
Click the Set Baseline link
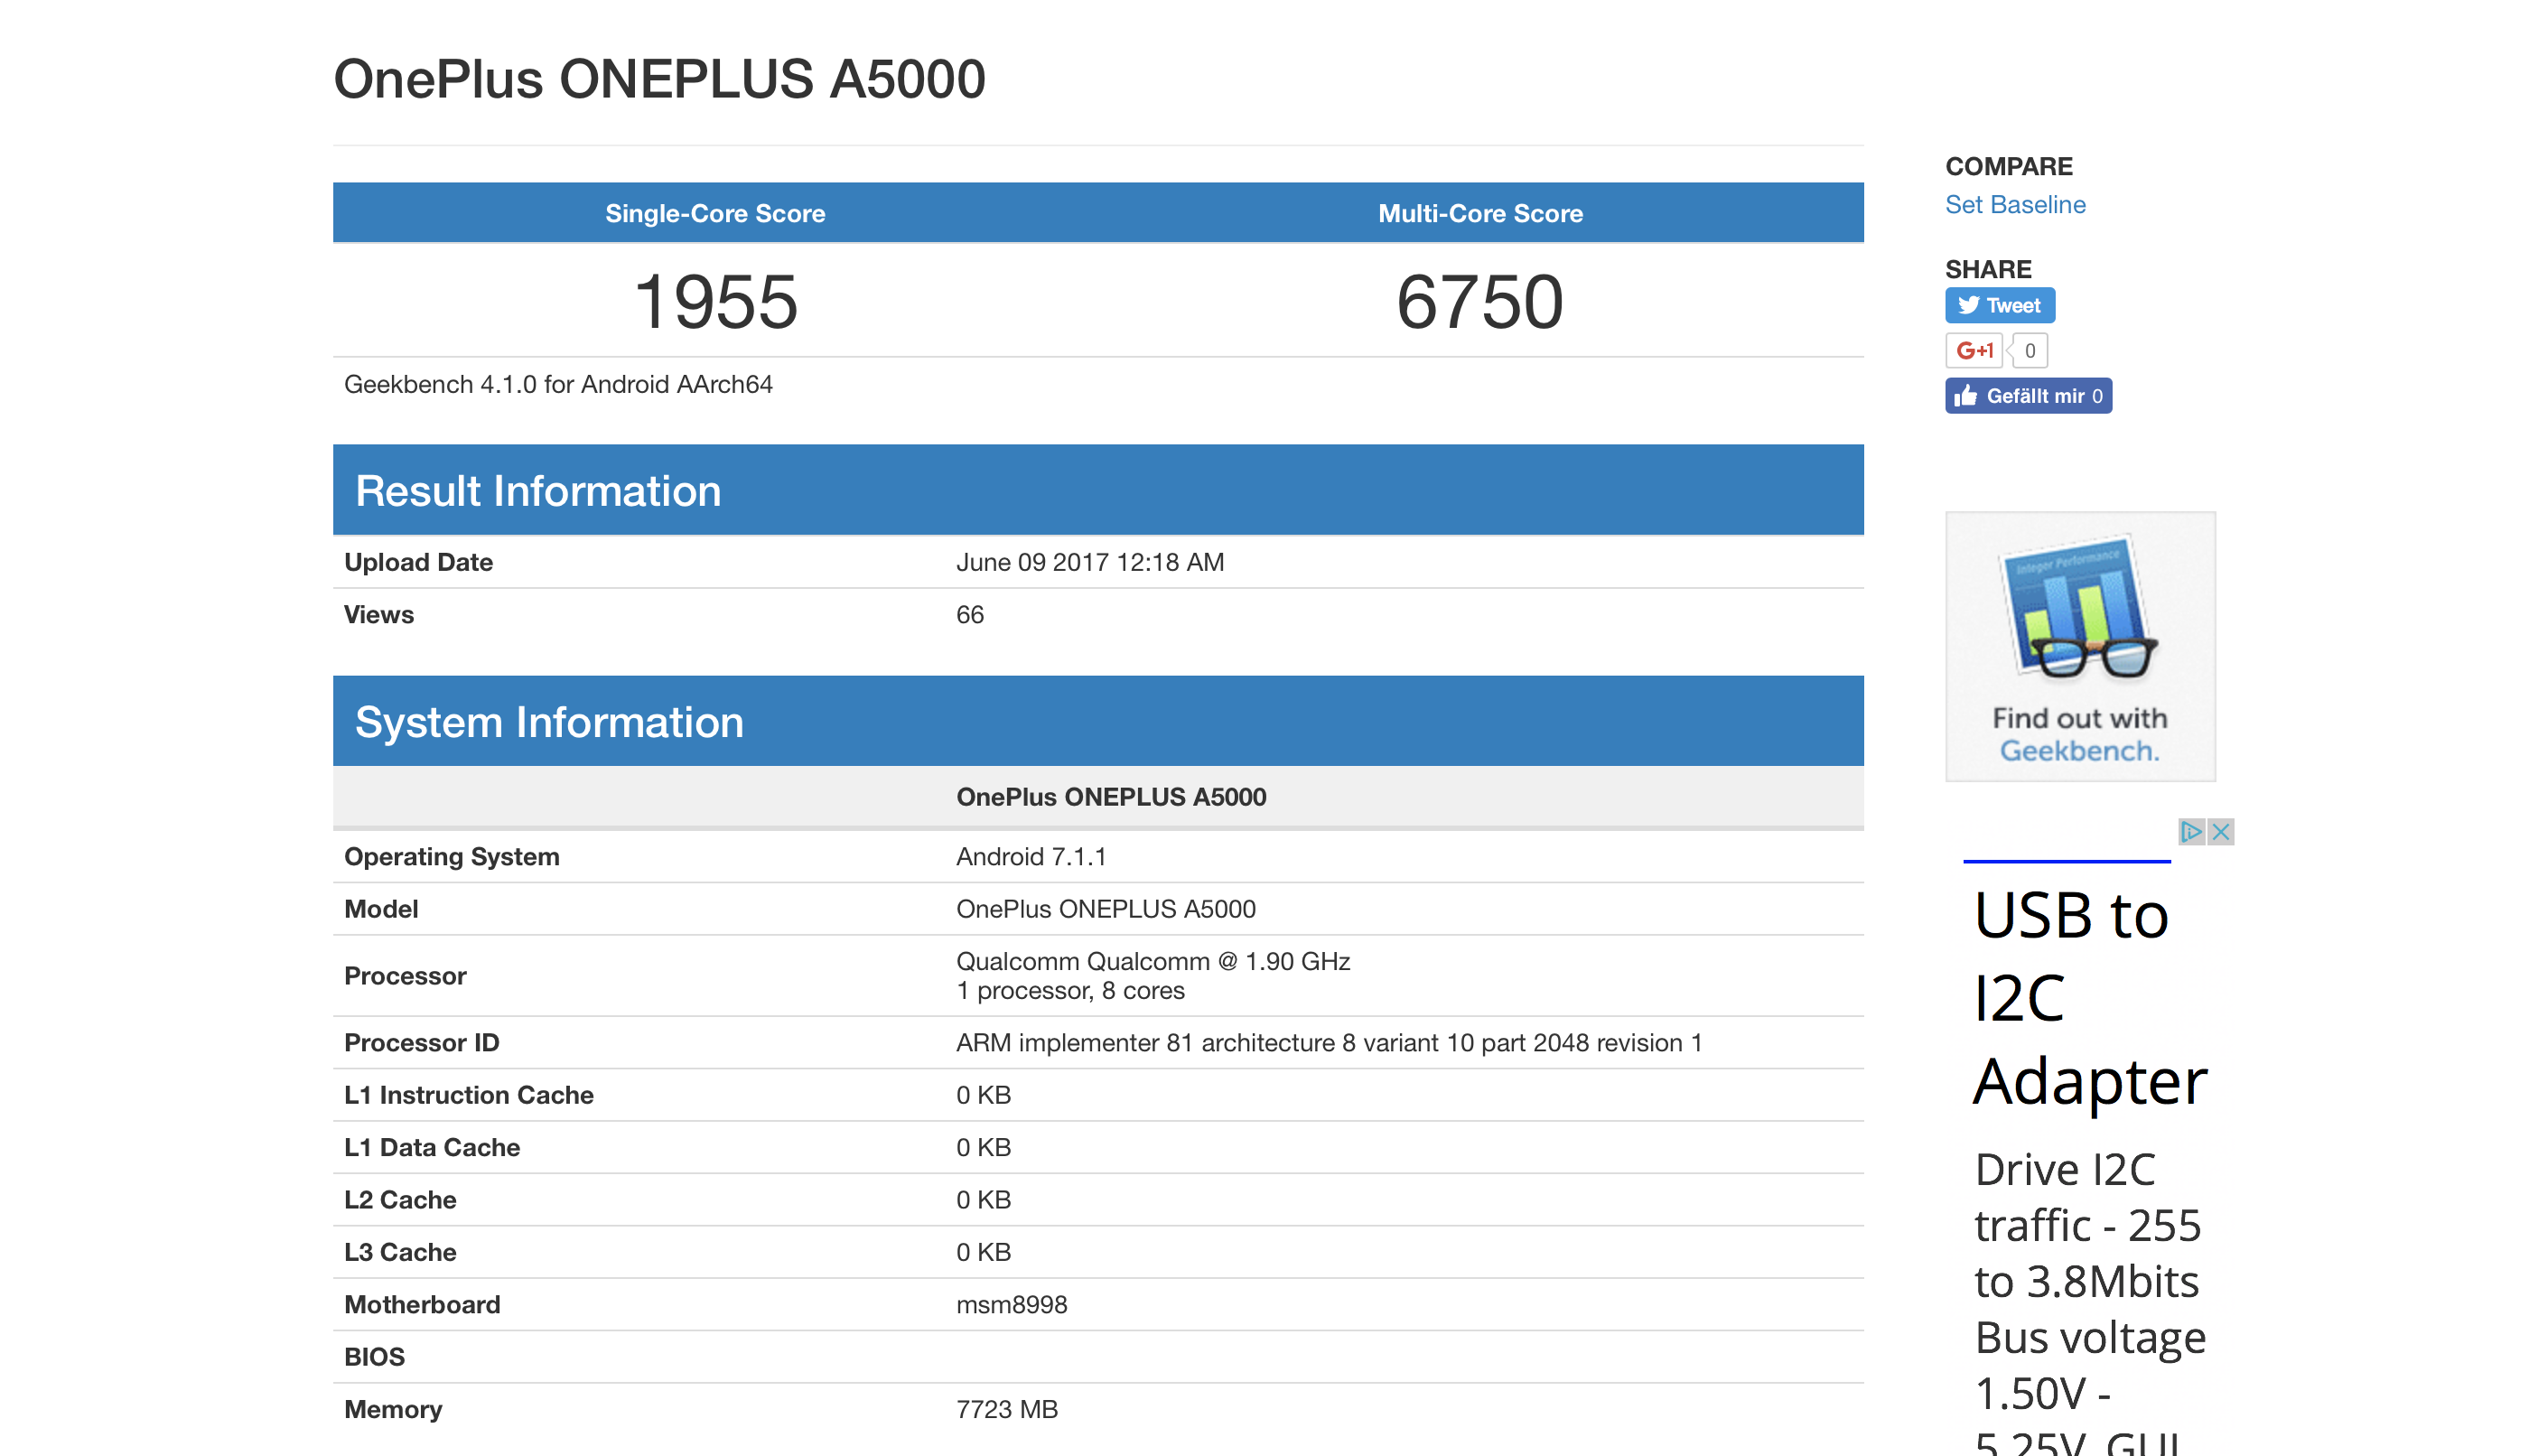click(x=2014, y=204)
